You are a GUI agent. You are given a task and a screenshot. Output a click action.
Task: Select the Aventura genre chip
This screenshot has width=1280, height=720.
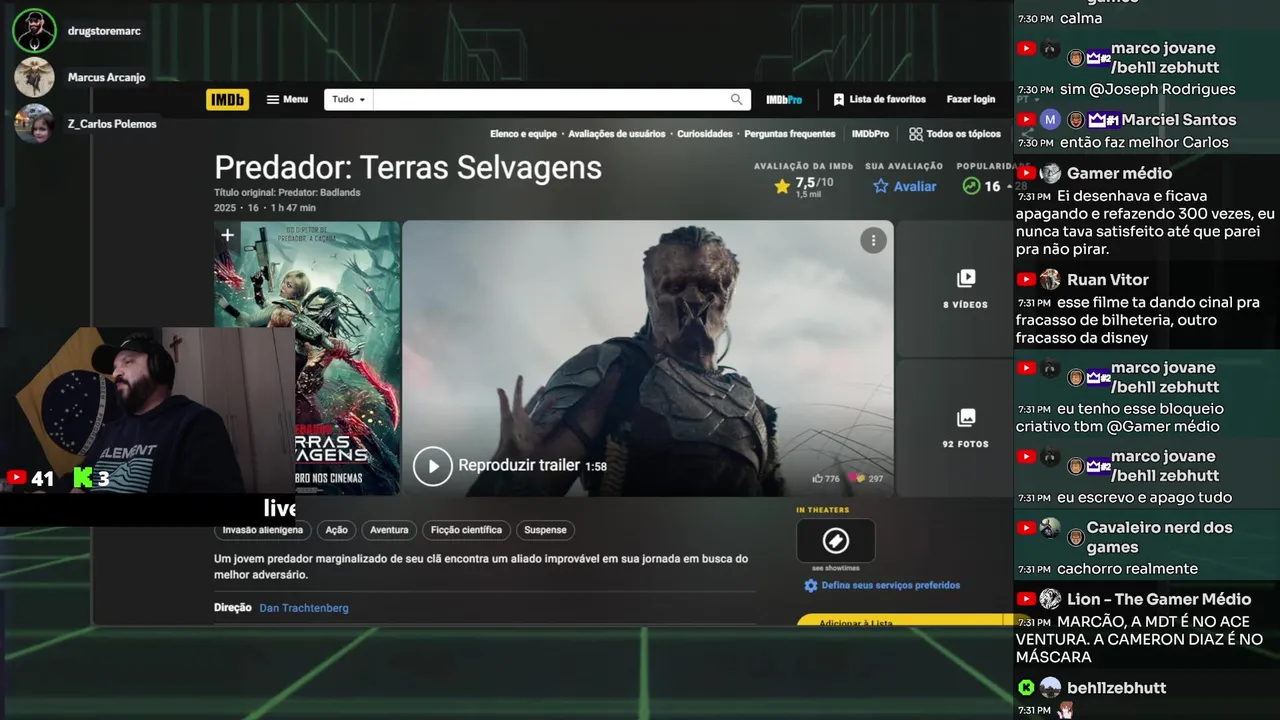tap(389, 530)
